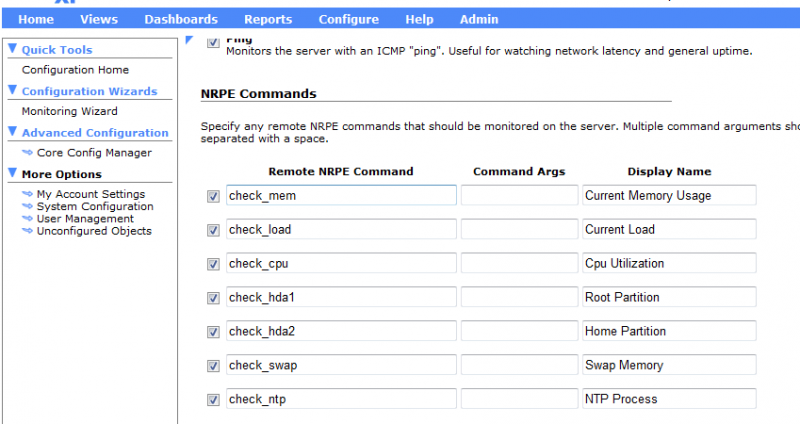This screenshot has width=800, height=424.
Task: Uncheck the check_ntp command checkbox
Action: click(213, 400)
